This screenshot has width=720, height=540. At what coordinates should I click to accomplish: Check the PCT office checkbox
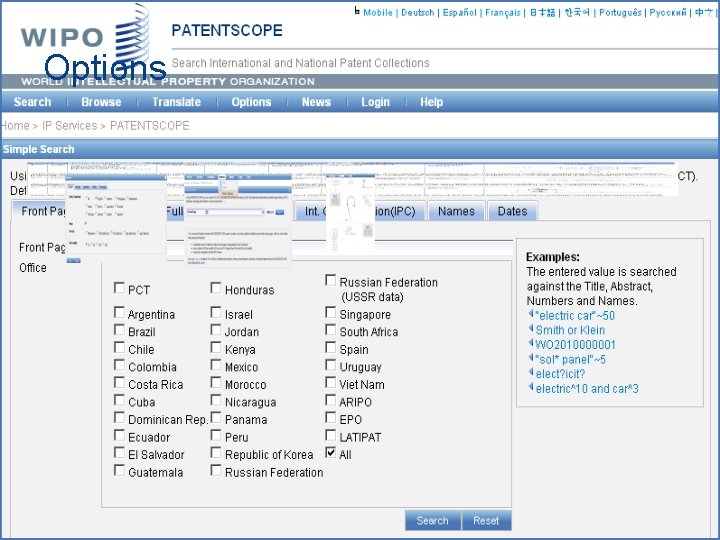point(119,288)
